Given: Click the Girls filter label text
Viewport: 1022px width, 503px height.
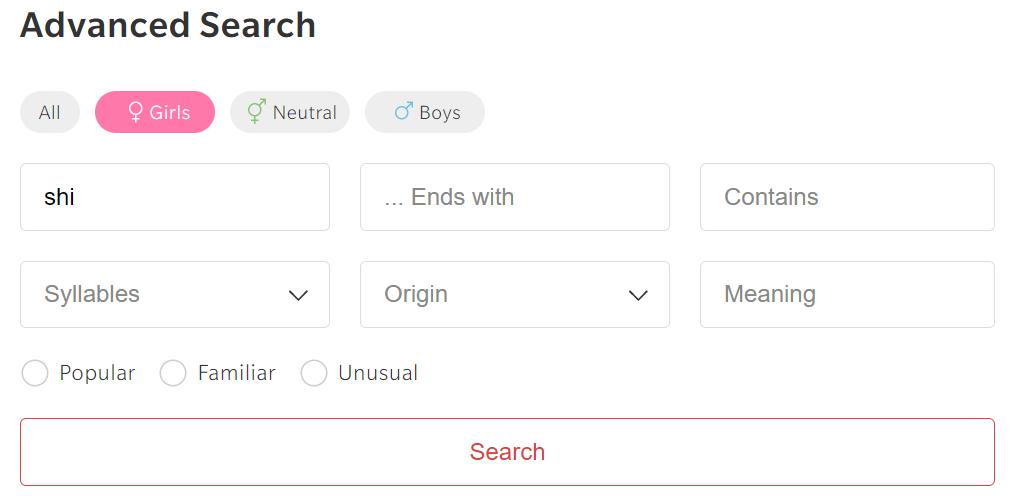Looking at the screenshot, I should (x=170, y=113).
